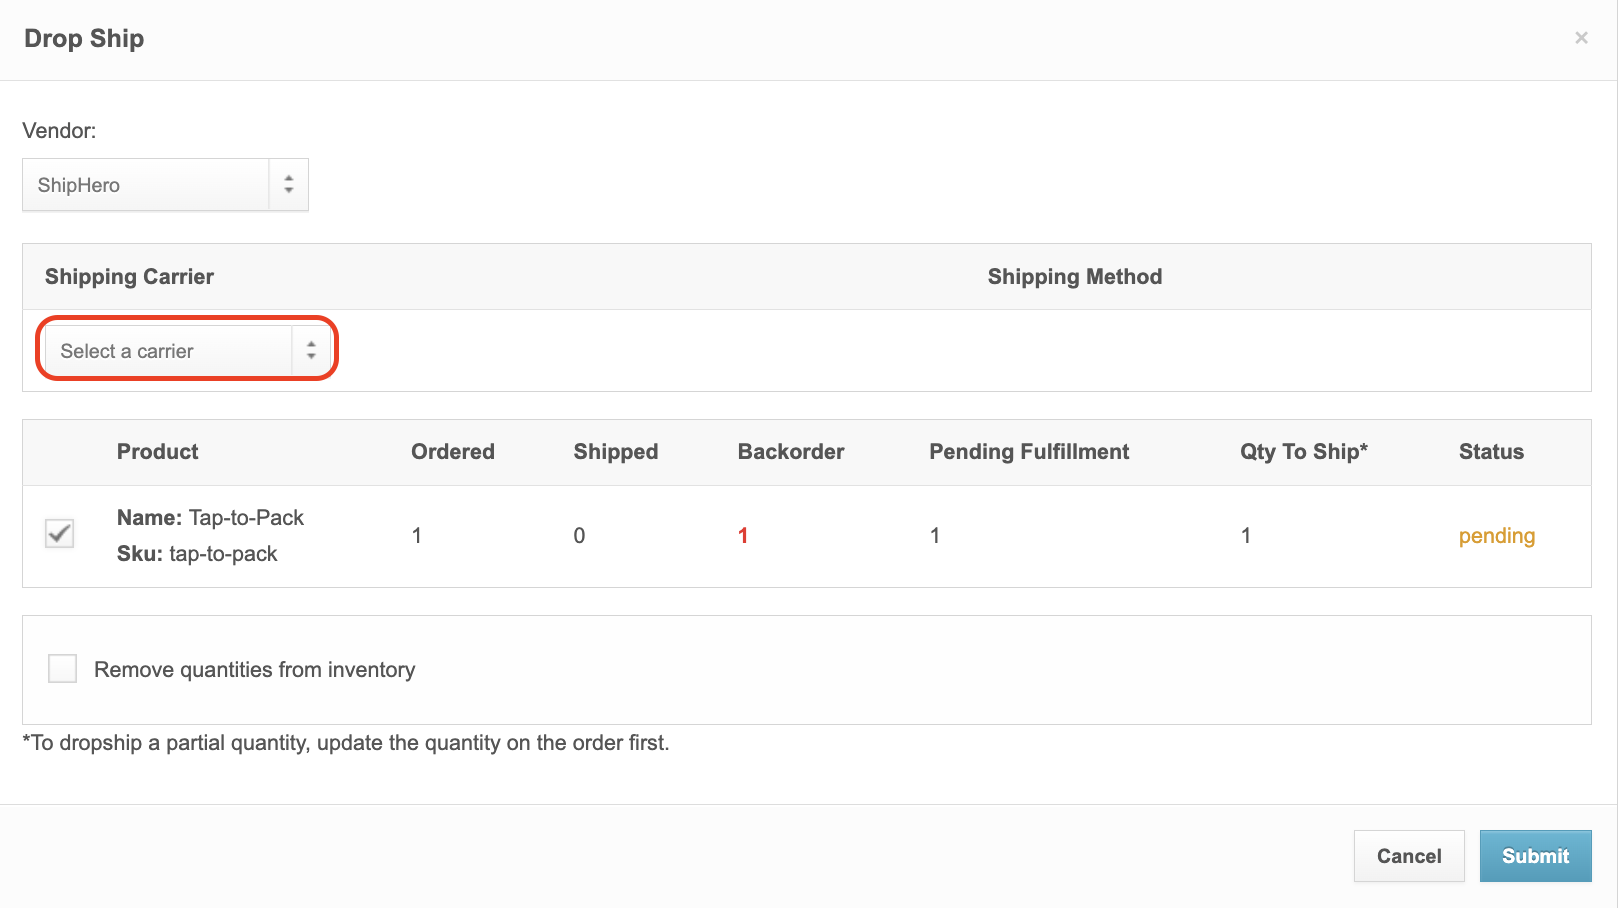Close the Drop Ship dialog

coord(1581,38)
